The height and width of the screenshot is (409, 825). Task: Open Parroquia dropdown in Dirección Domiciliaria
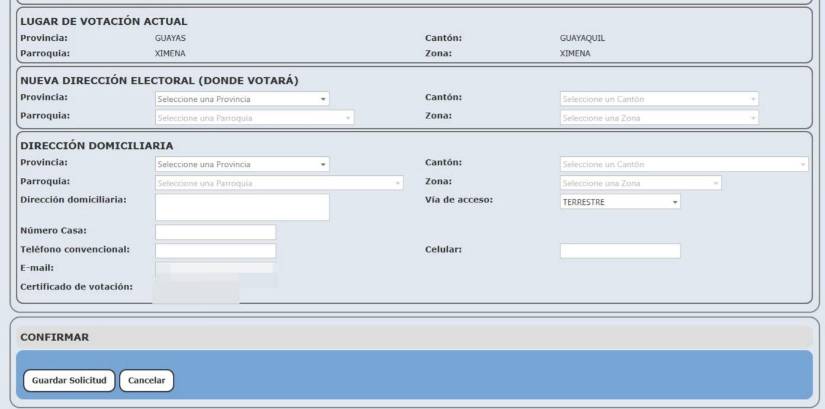pos(279,183)
